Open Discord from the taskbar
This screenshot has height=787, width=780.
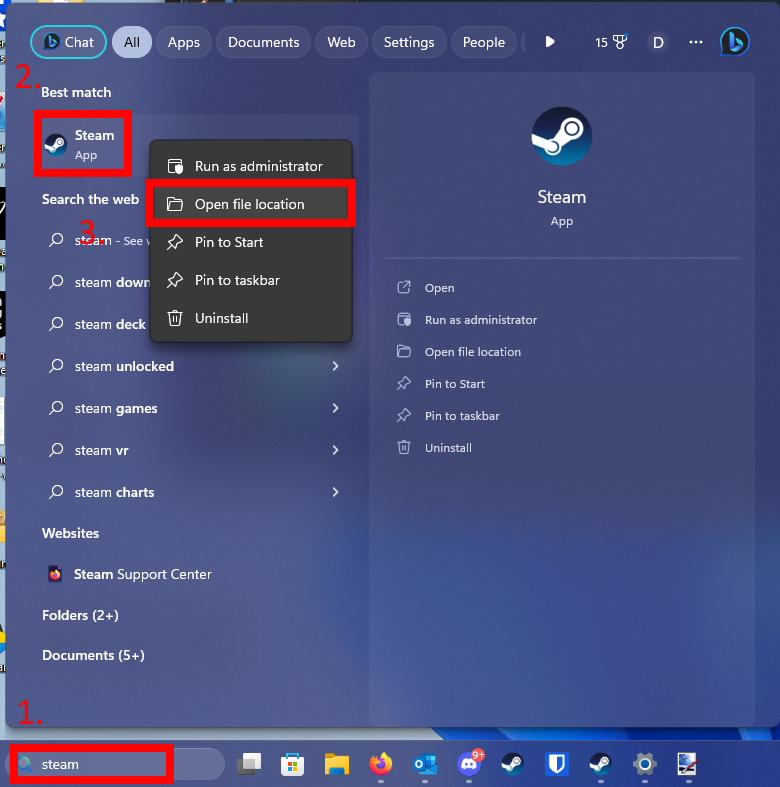(x=469, y=763)
